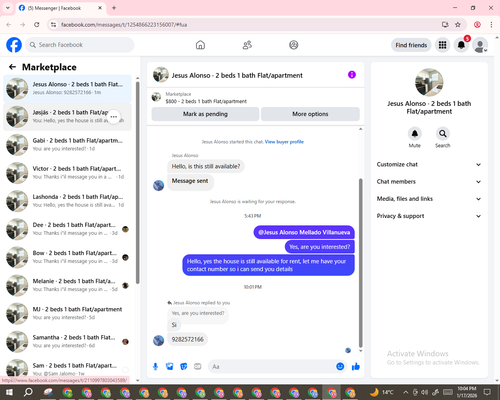Choose a sticker icon
Image resolution: width=500 pixels, height=400 pixels.
(x=184, y=367)
